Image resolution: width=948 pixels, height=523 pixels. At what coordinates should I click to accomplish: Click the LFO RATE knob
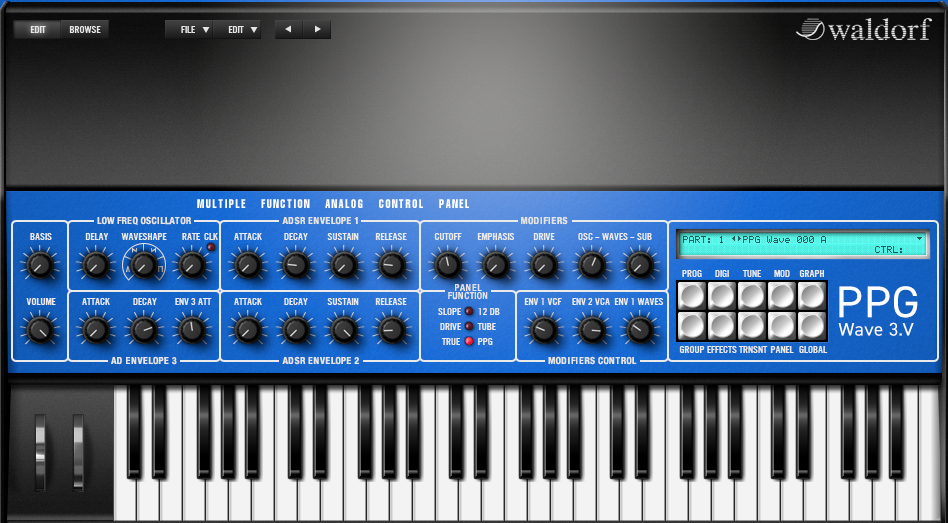(192, 265)
